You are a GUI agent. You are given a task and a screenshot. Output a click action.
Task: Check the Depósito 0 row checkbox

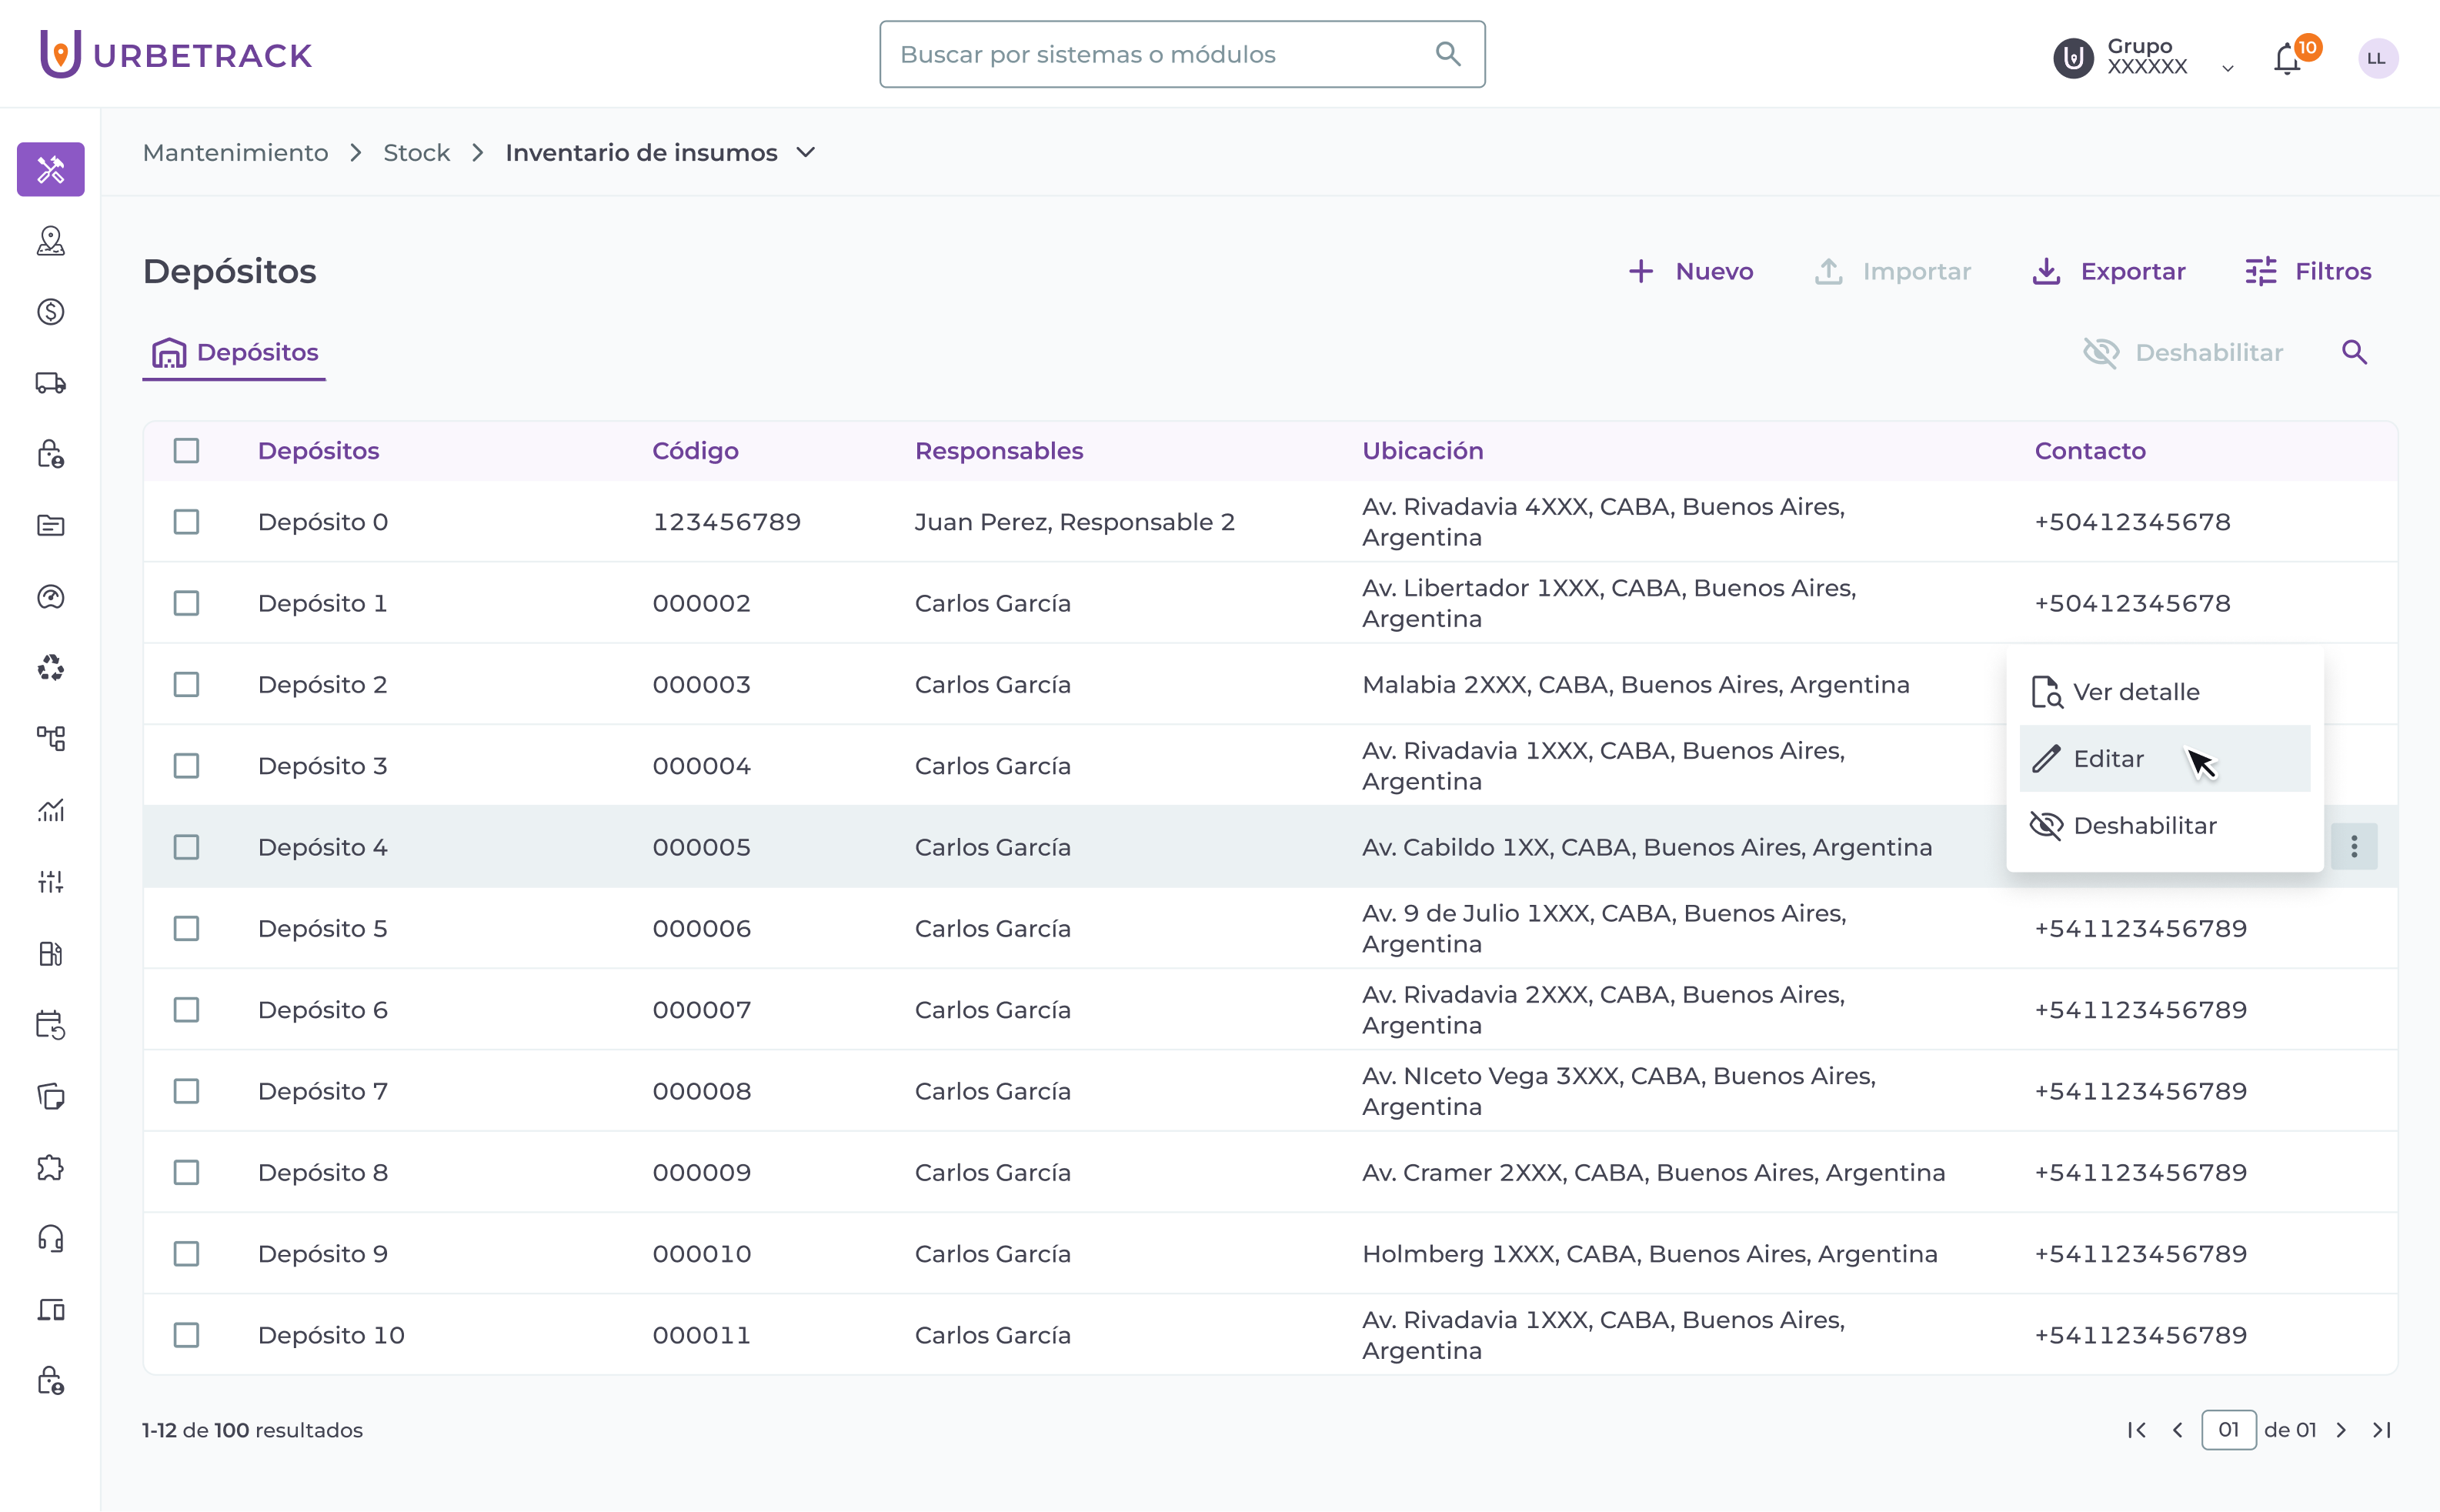point(186,522)
